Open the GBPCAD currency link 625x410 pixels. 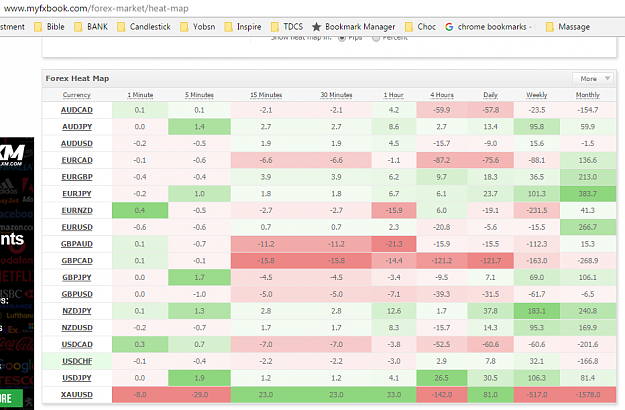coord(77,261)
